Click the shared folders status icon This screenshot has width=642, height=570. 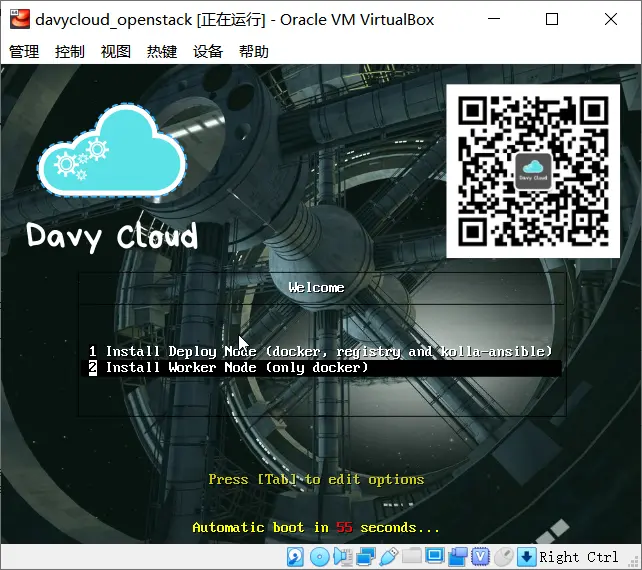click(411, 556)
